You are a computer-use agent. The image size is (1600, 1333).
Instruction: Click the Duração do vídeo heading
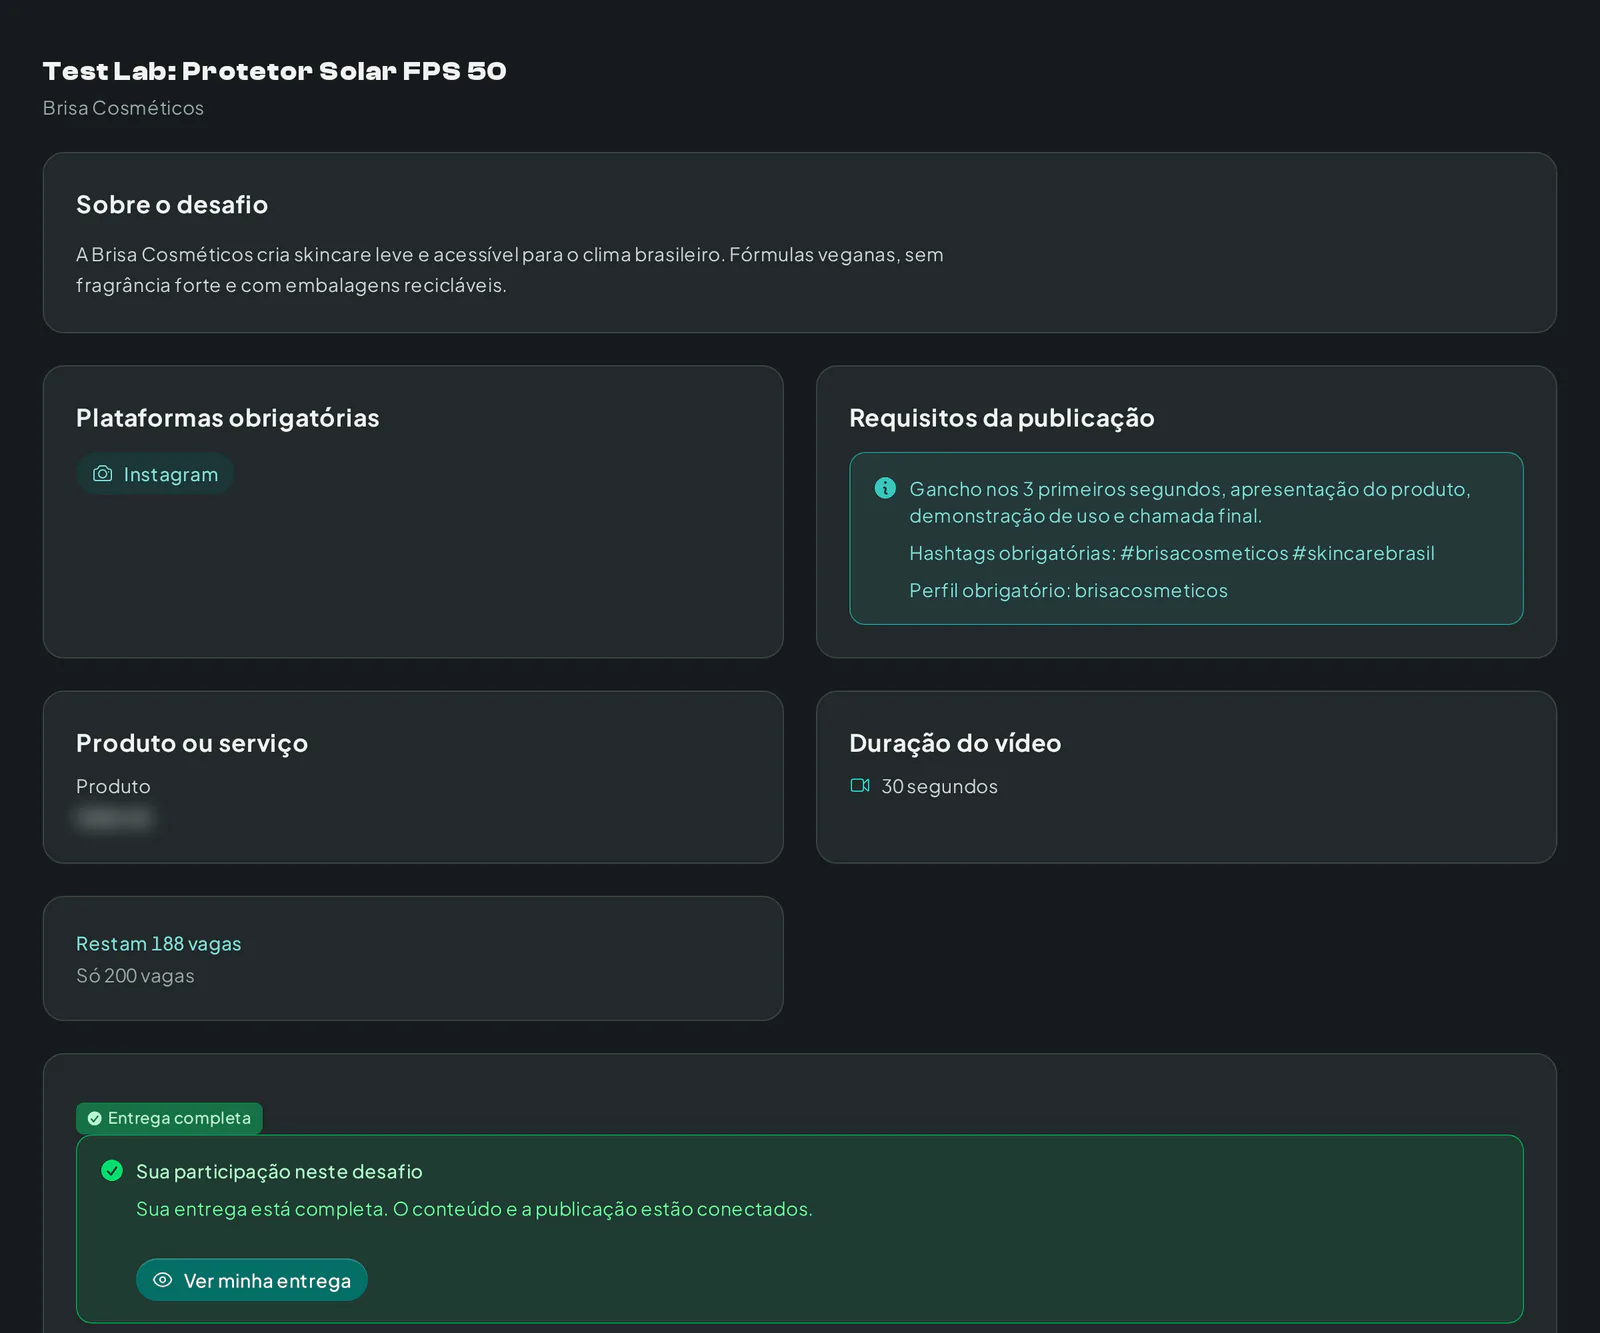[x=955, y=743]
